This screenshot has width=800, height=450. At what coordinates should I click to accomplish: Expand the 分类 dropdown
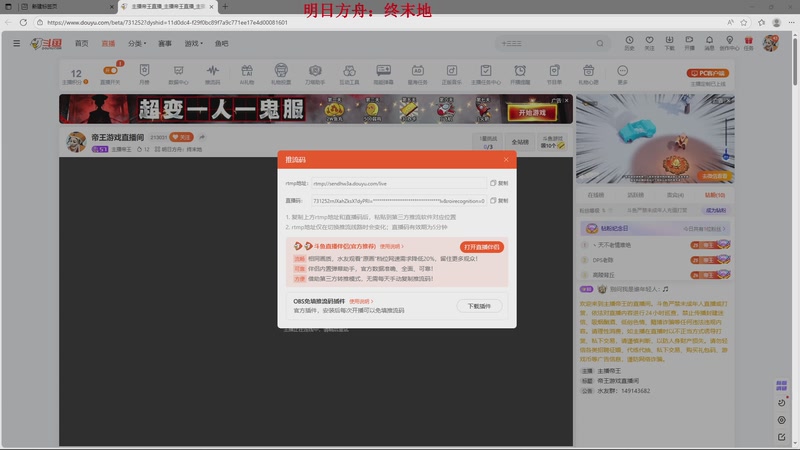coord(137,43)
